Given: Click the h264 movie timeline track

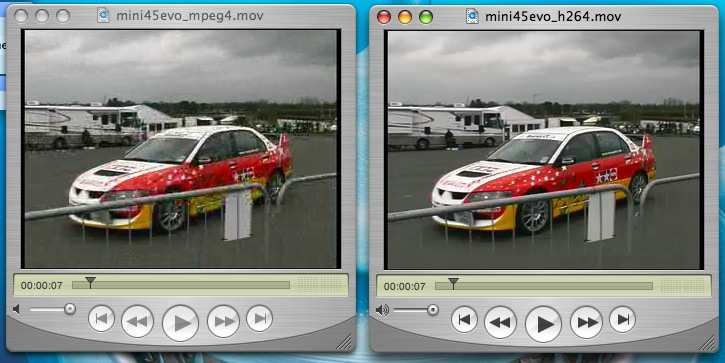Looking at the screenshot, I should tap(544, 286).
